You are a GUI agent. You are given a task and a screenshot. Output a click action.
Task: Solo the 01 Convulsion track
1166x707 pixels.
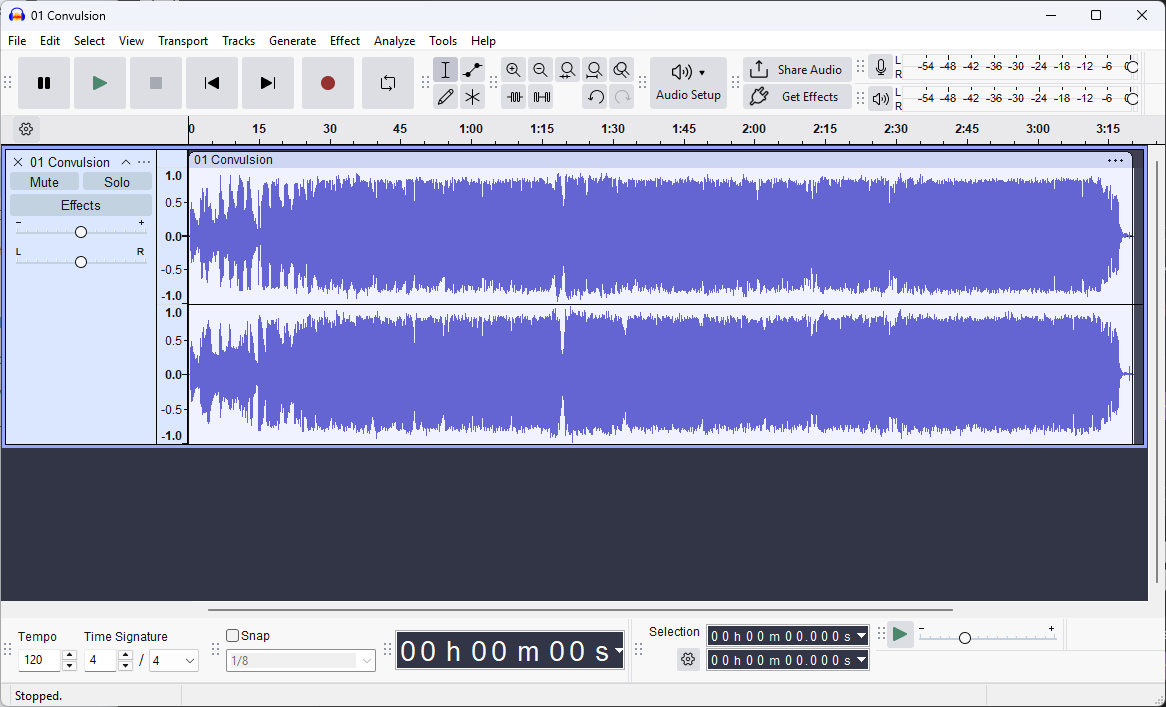tap(117, 182)
